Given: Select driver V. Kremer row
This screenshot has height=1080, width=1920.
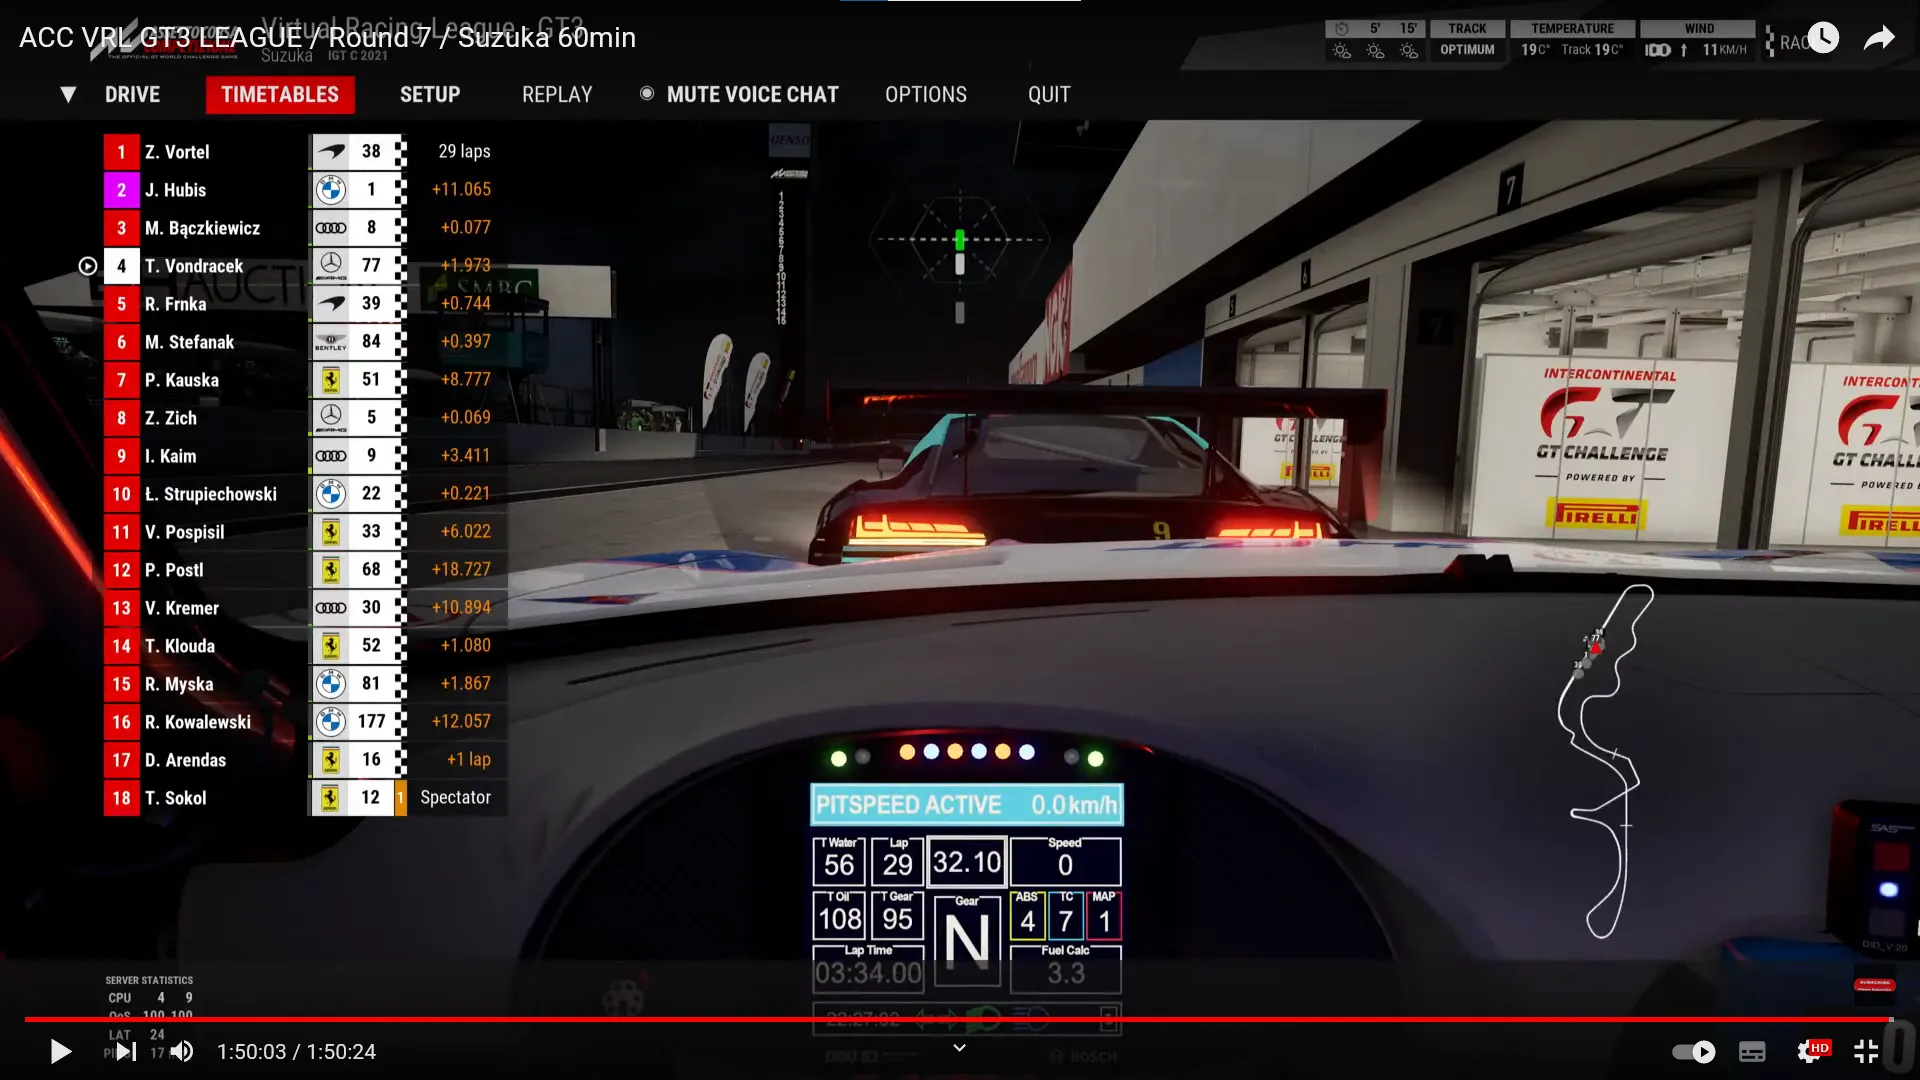Looking at the screenshot, I should pyautogui.click(x=305, y=608).
